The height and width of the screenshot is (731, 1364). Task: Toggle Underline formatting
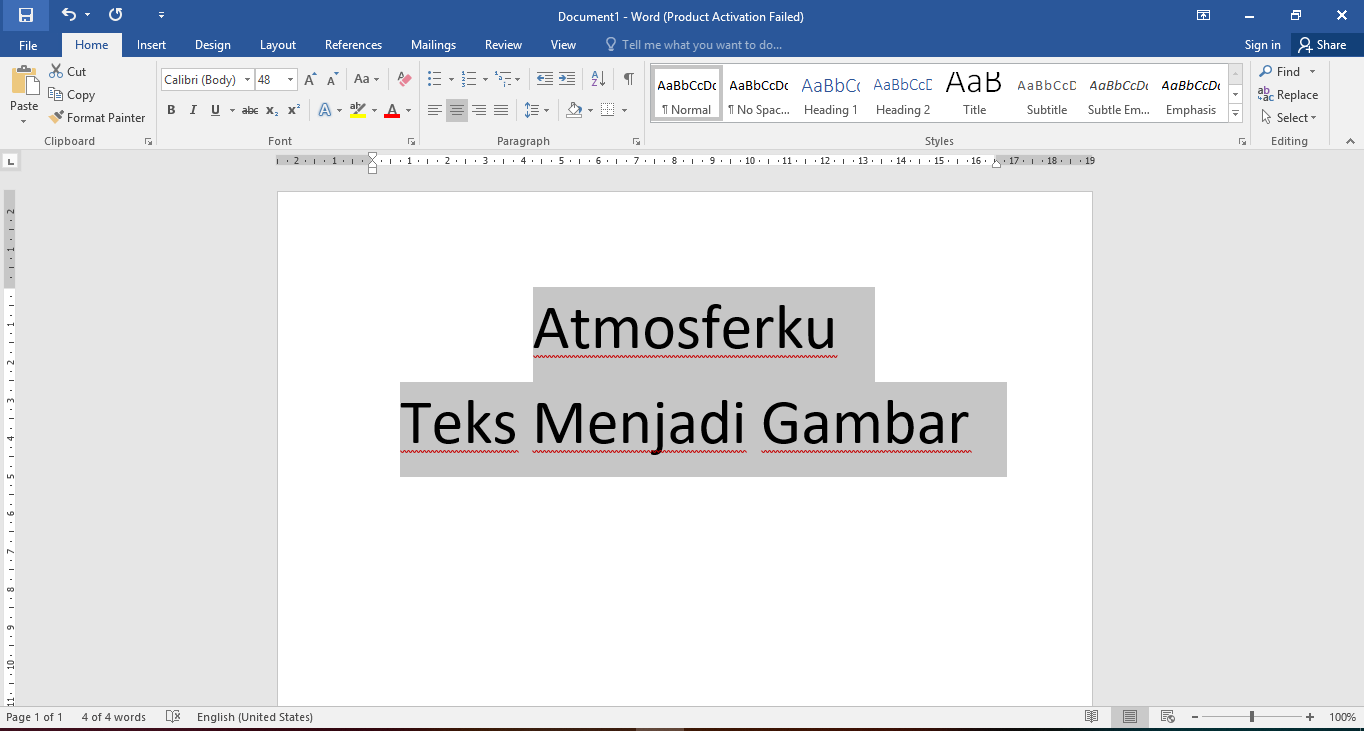[x=215, y=110]
